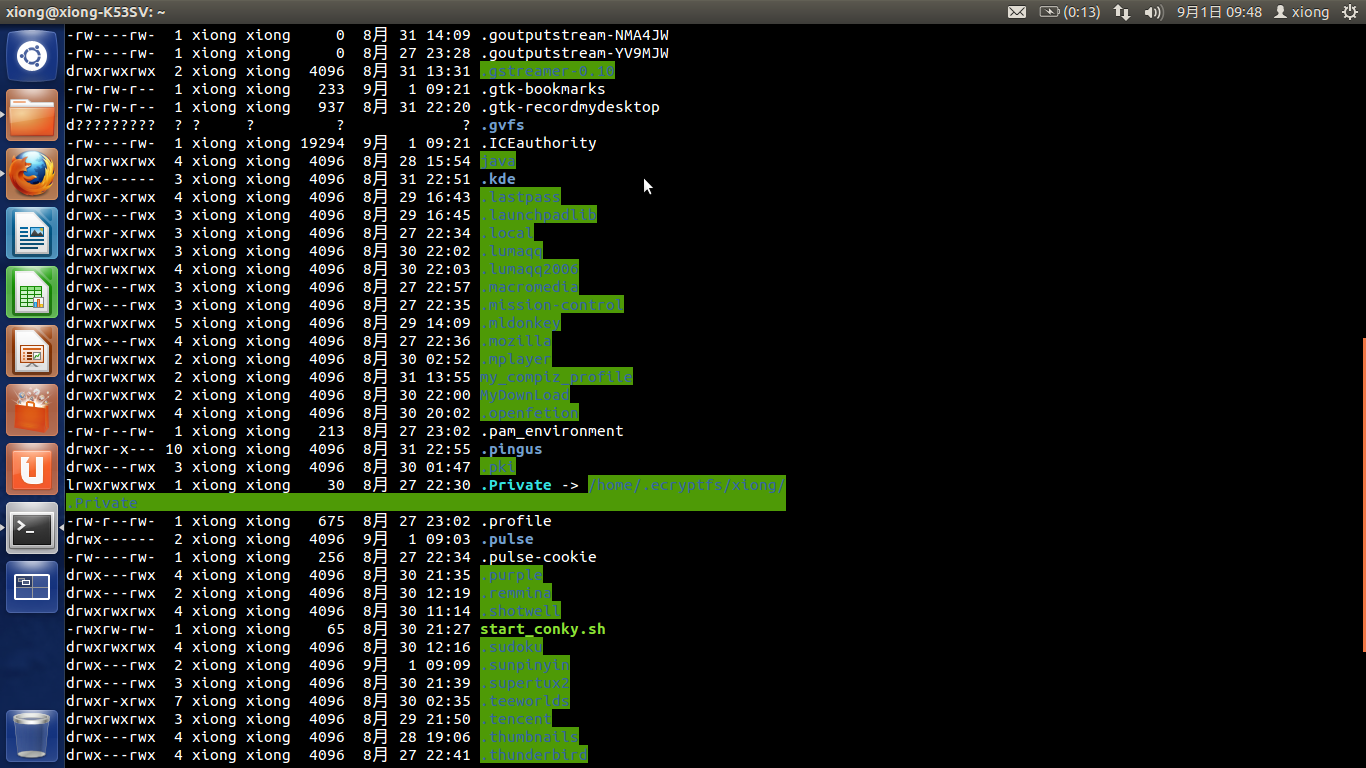
Task: Click the .goutputstream-YV9MJW file name
Action: tap(574, 53)
